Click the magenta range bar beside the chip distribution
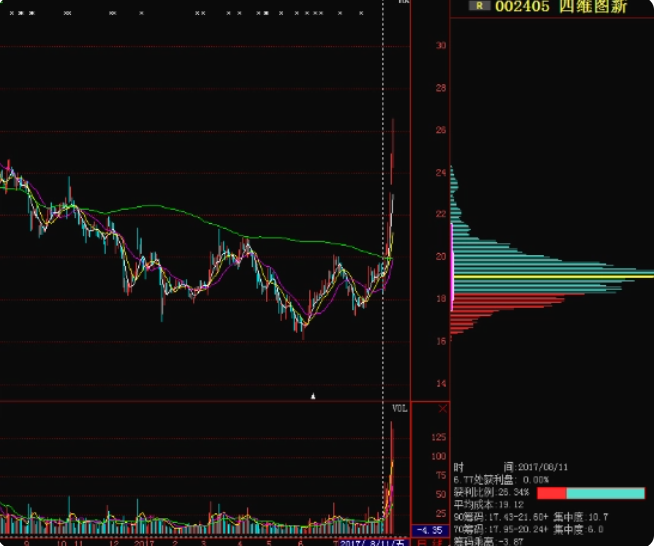 pos(452,267)
